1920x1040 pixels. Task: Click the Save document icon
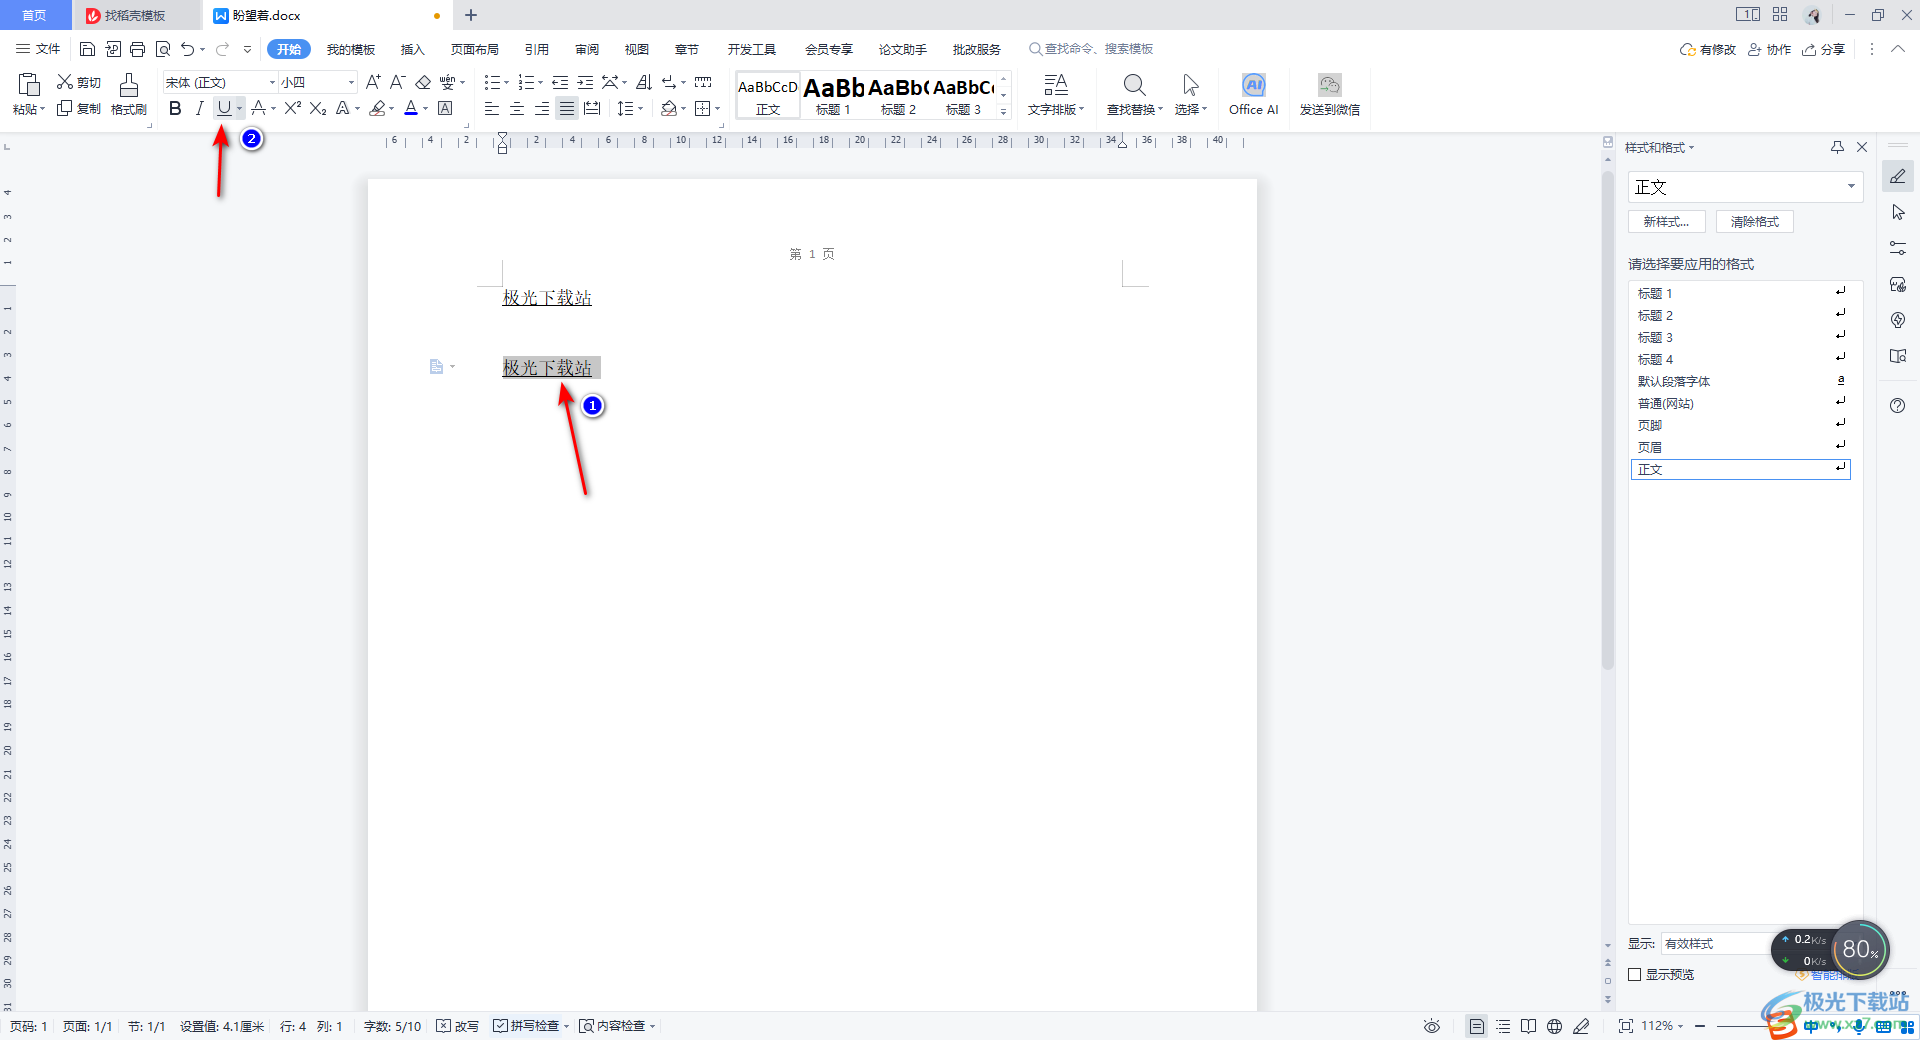click(x=87, y=49)
